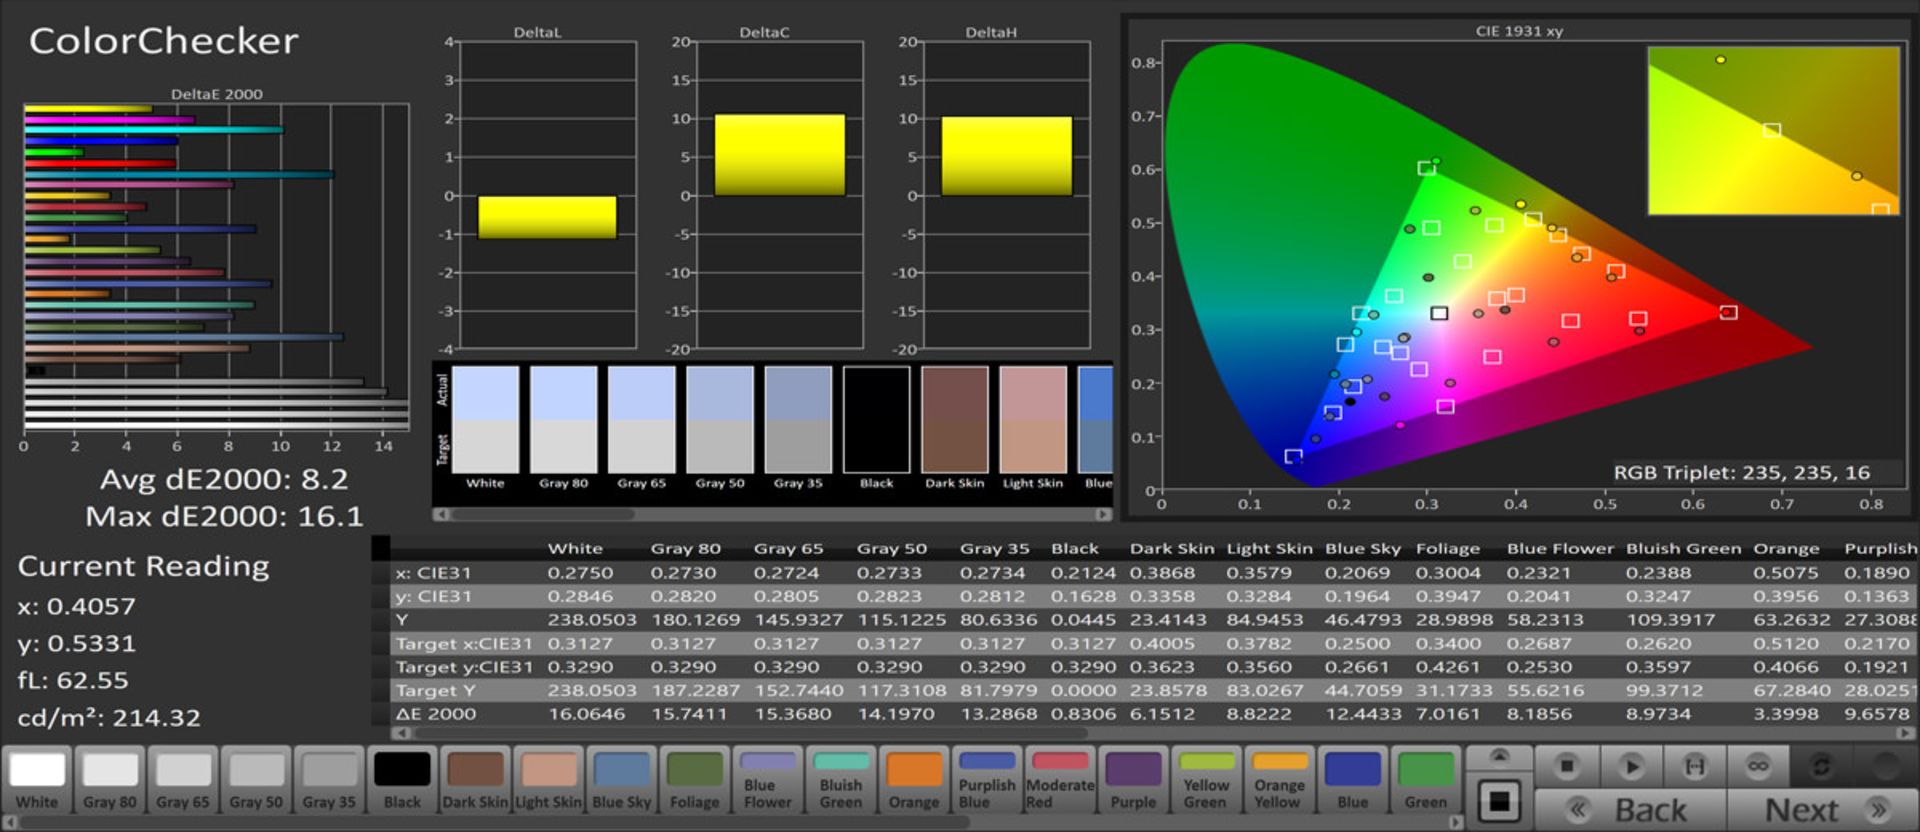Click the bracketed read series icon
The height and width of the screenshot is (832, 1920).
(1695, 766)
